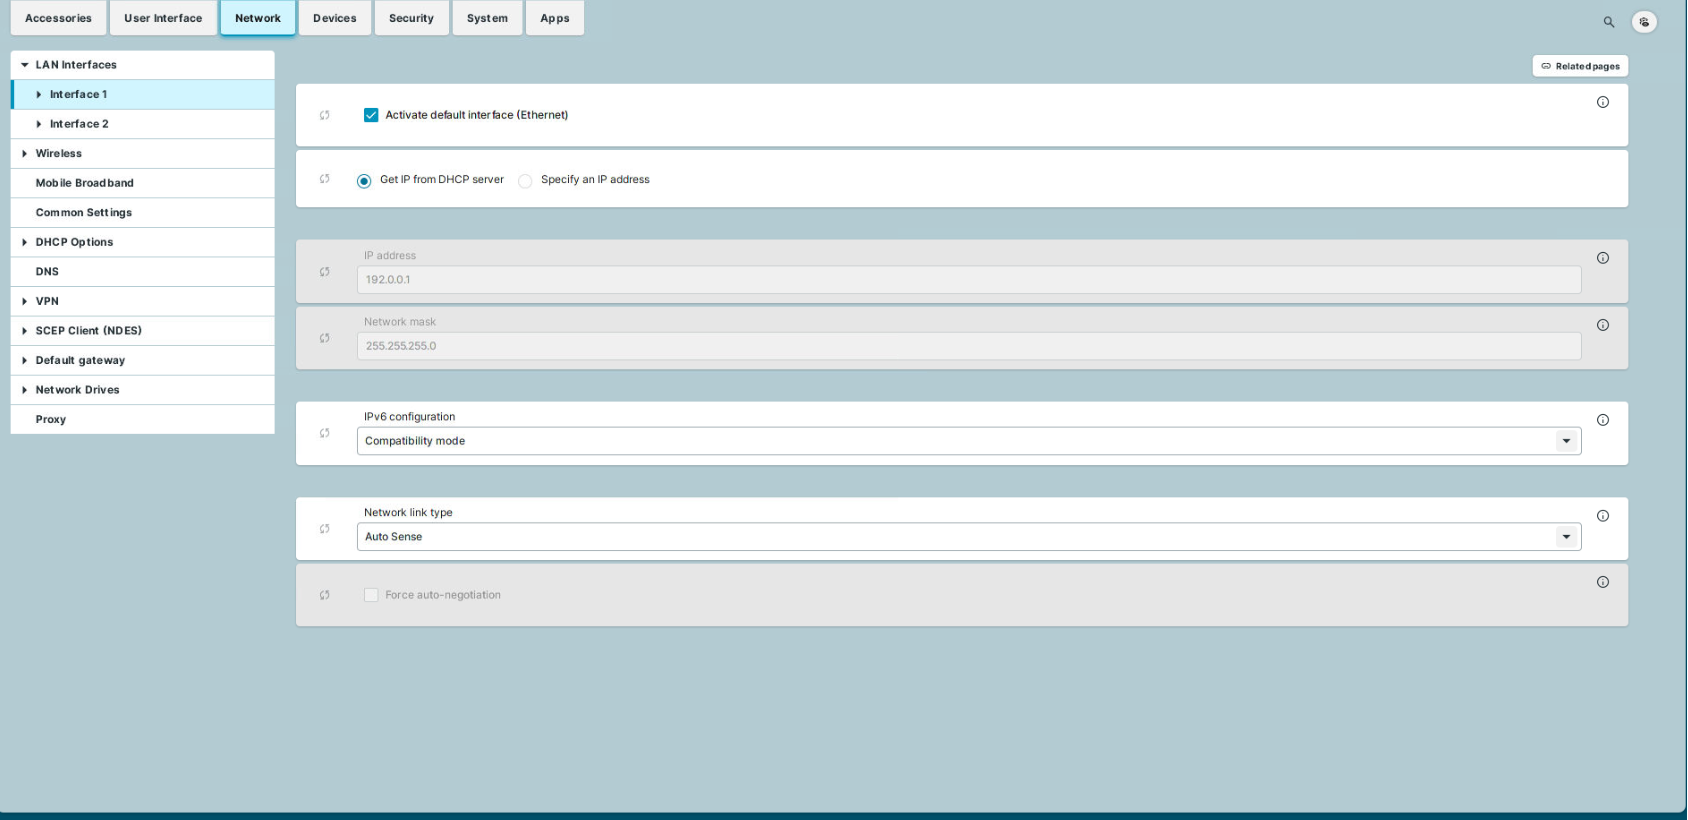Click reset icon beside Network link type

click(x=325, y=529)
